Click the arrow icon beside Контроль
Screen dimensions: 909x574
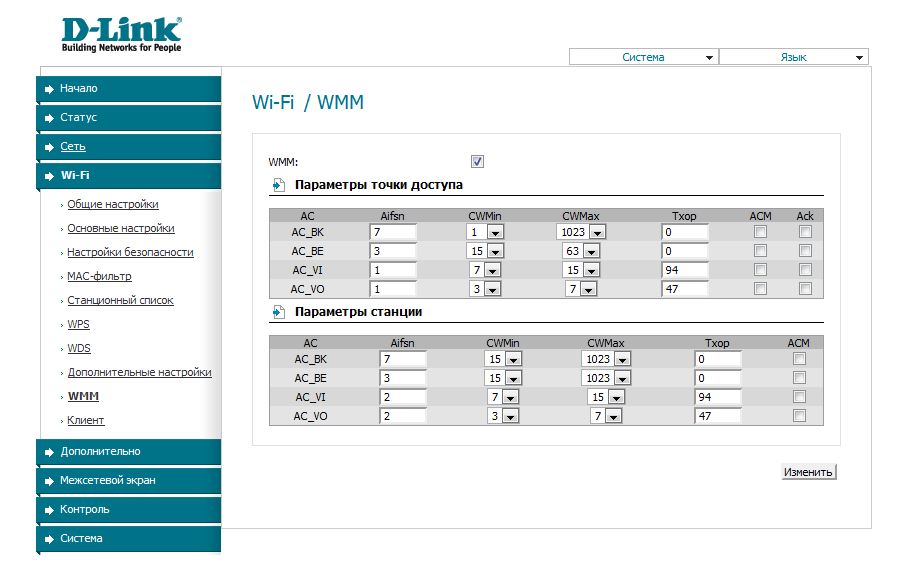pos(49,510)
